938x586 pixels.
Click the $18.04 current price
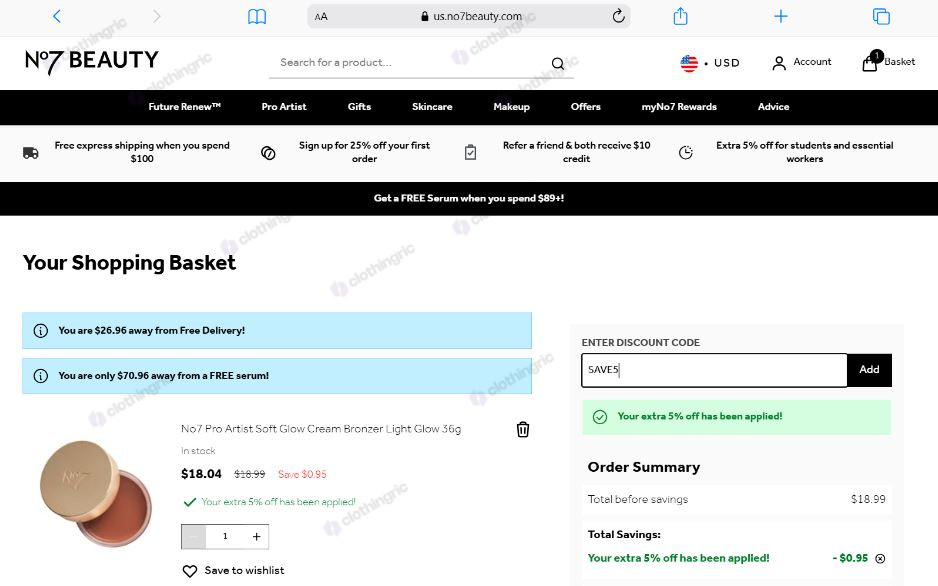point(201,474)
